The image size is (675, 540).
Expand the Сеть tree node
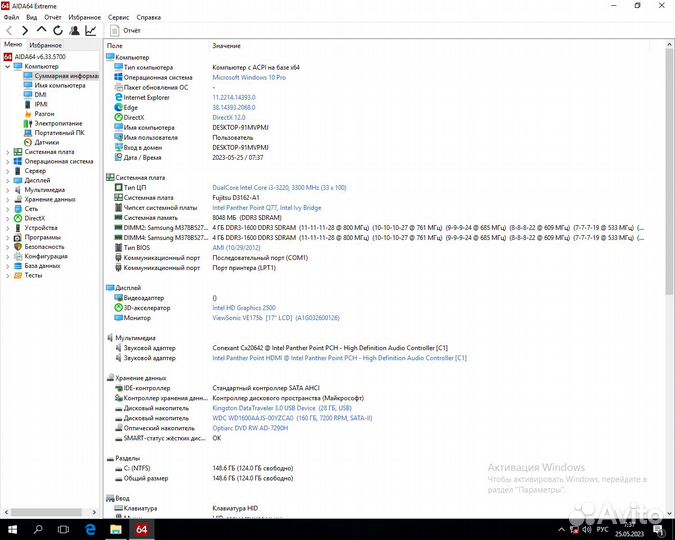[x=7, y=209]
